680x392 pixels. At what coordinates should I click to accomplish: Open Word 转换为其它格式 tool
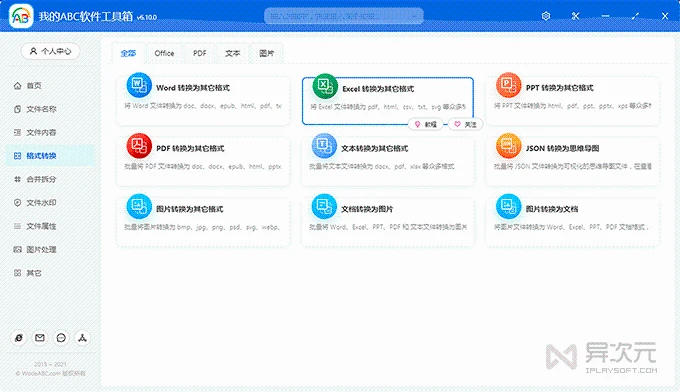[203, 101]
